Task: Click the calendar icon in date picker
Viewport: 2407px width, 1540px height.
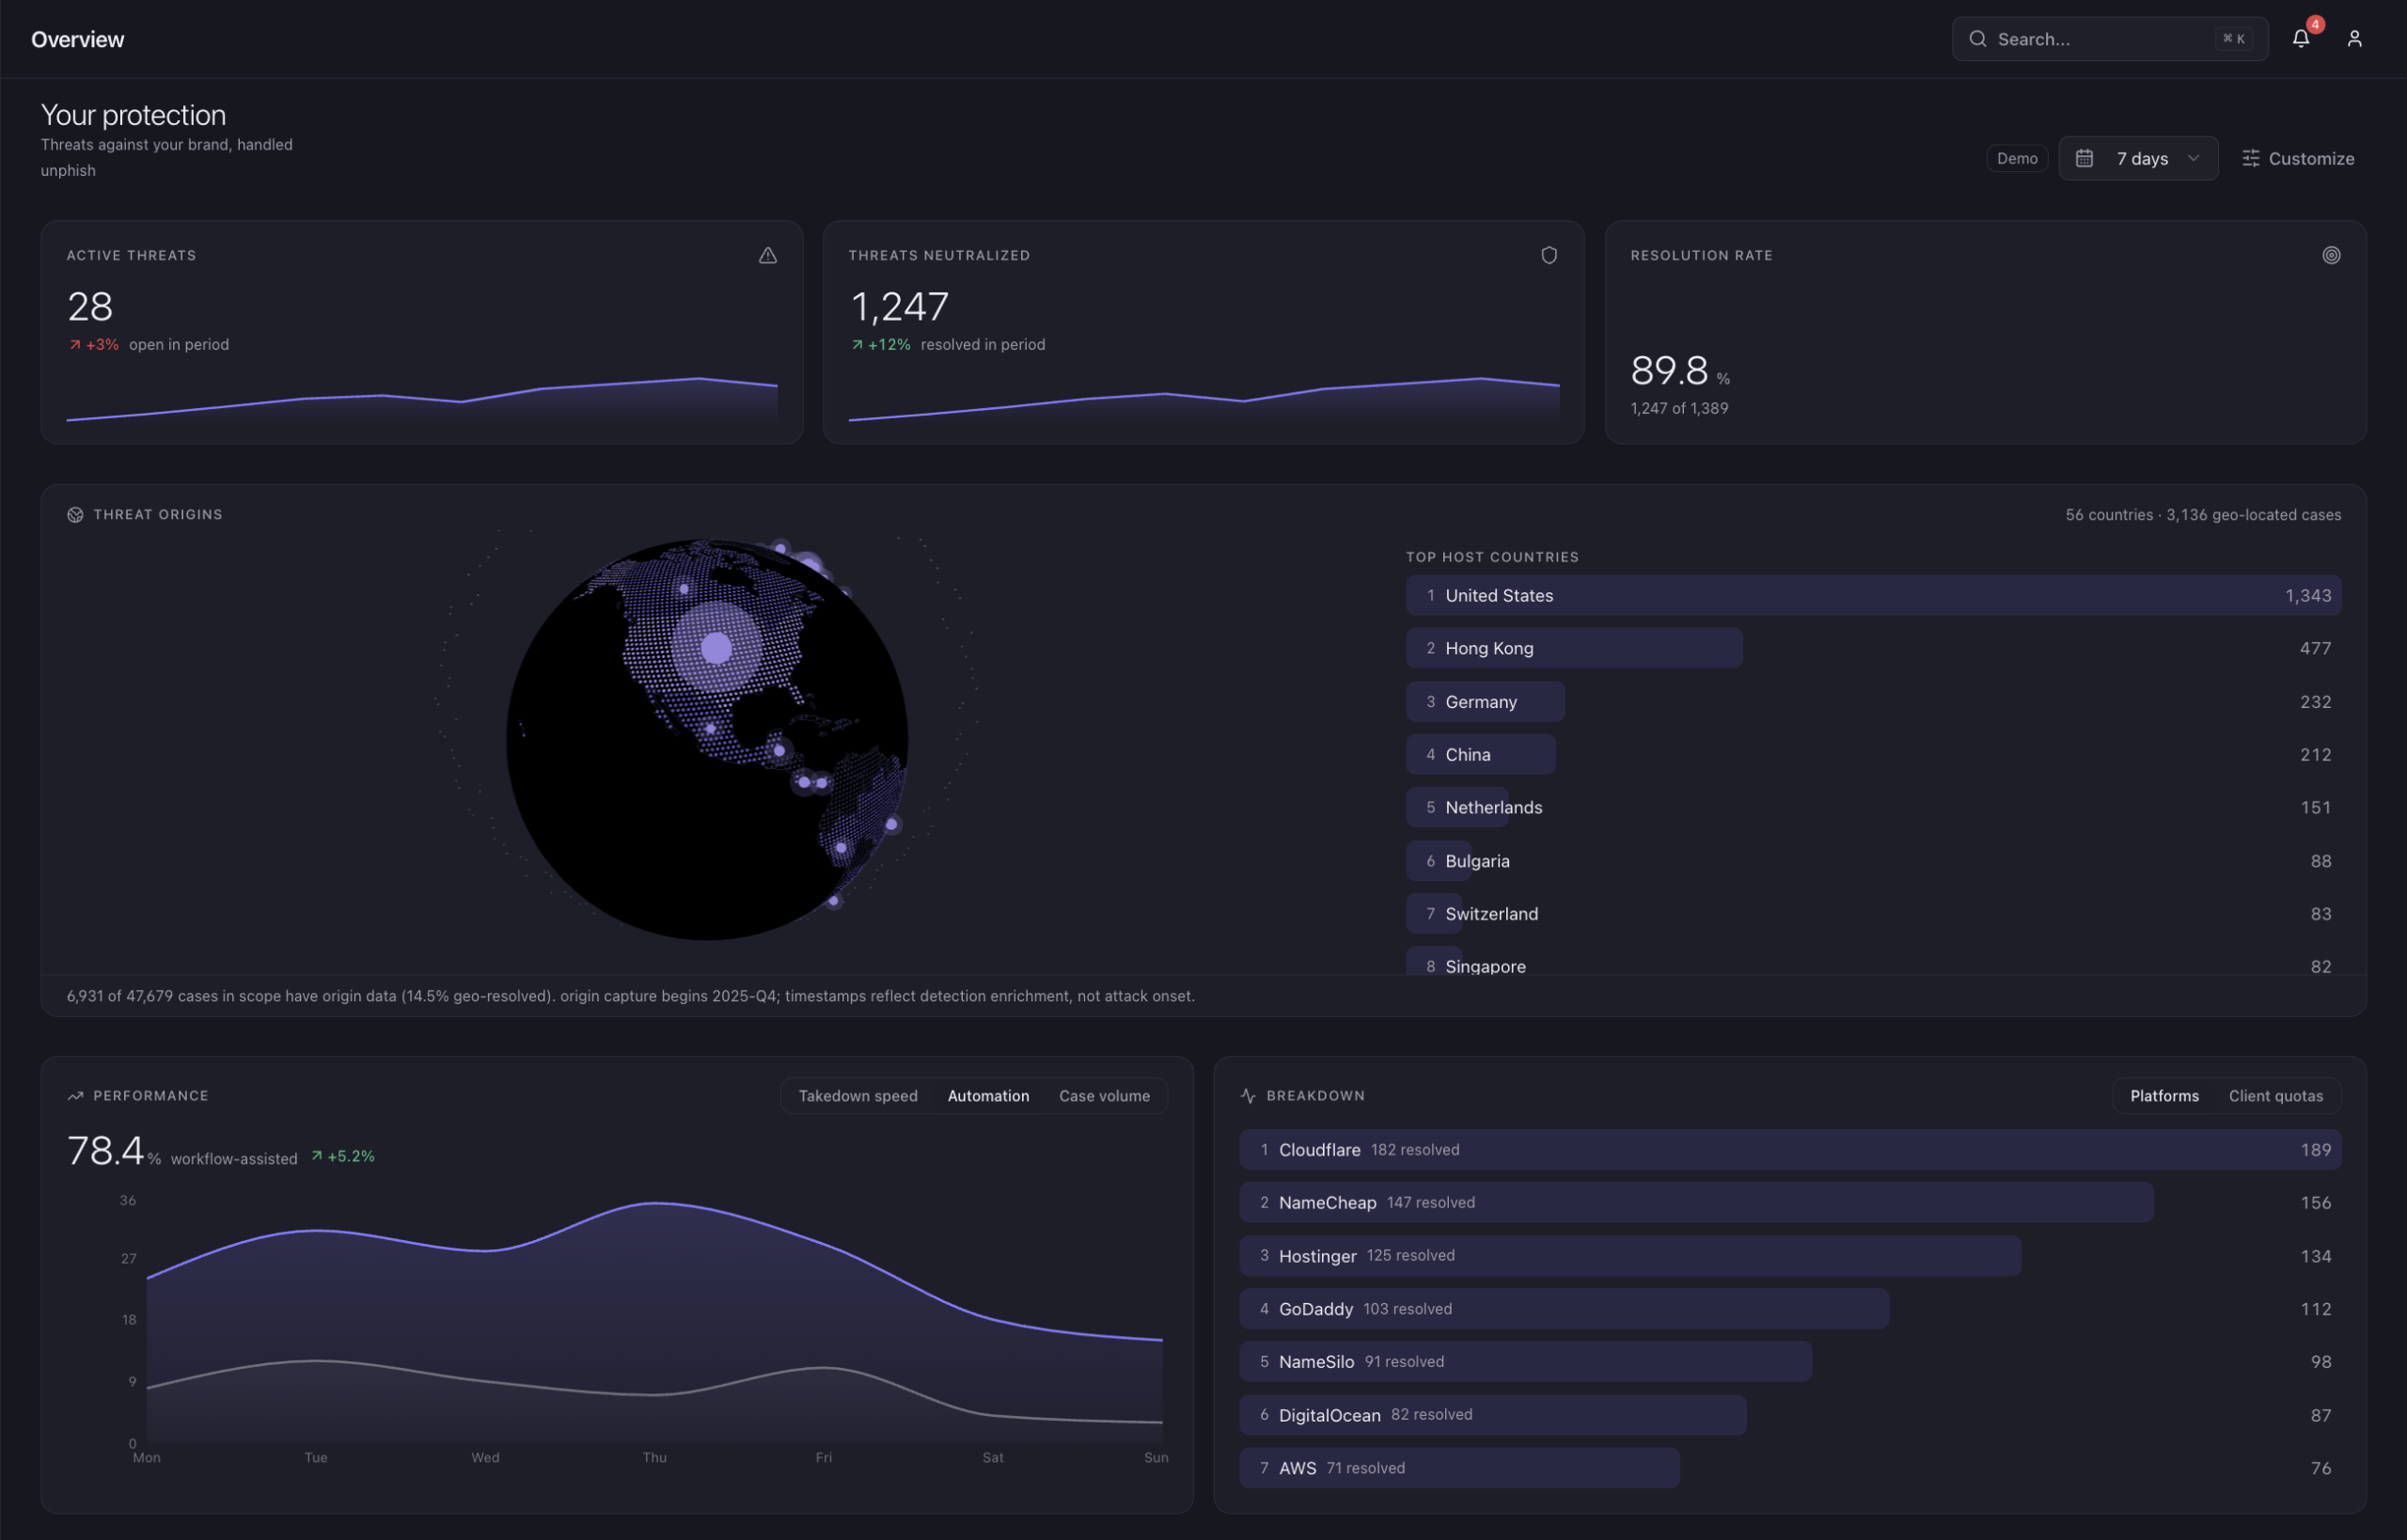Action: 2084,159
